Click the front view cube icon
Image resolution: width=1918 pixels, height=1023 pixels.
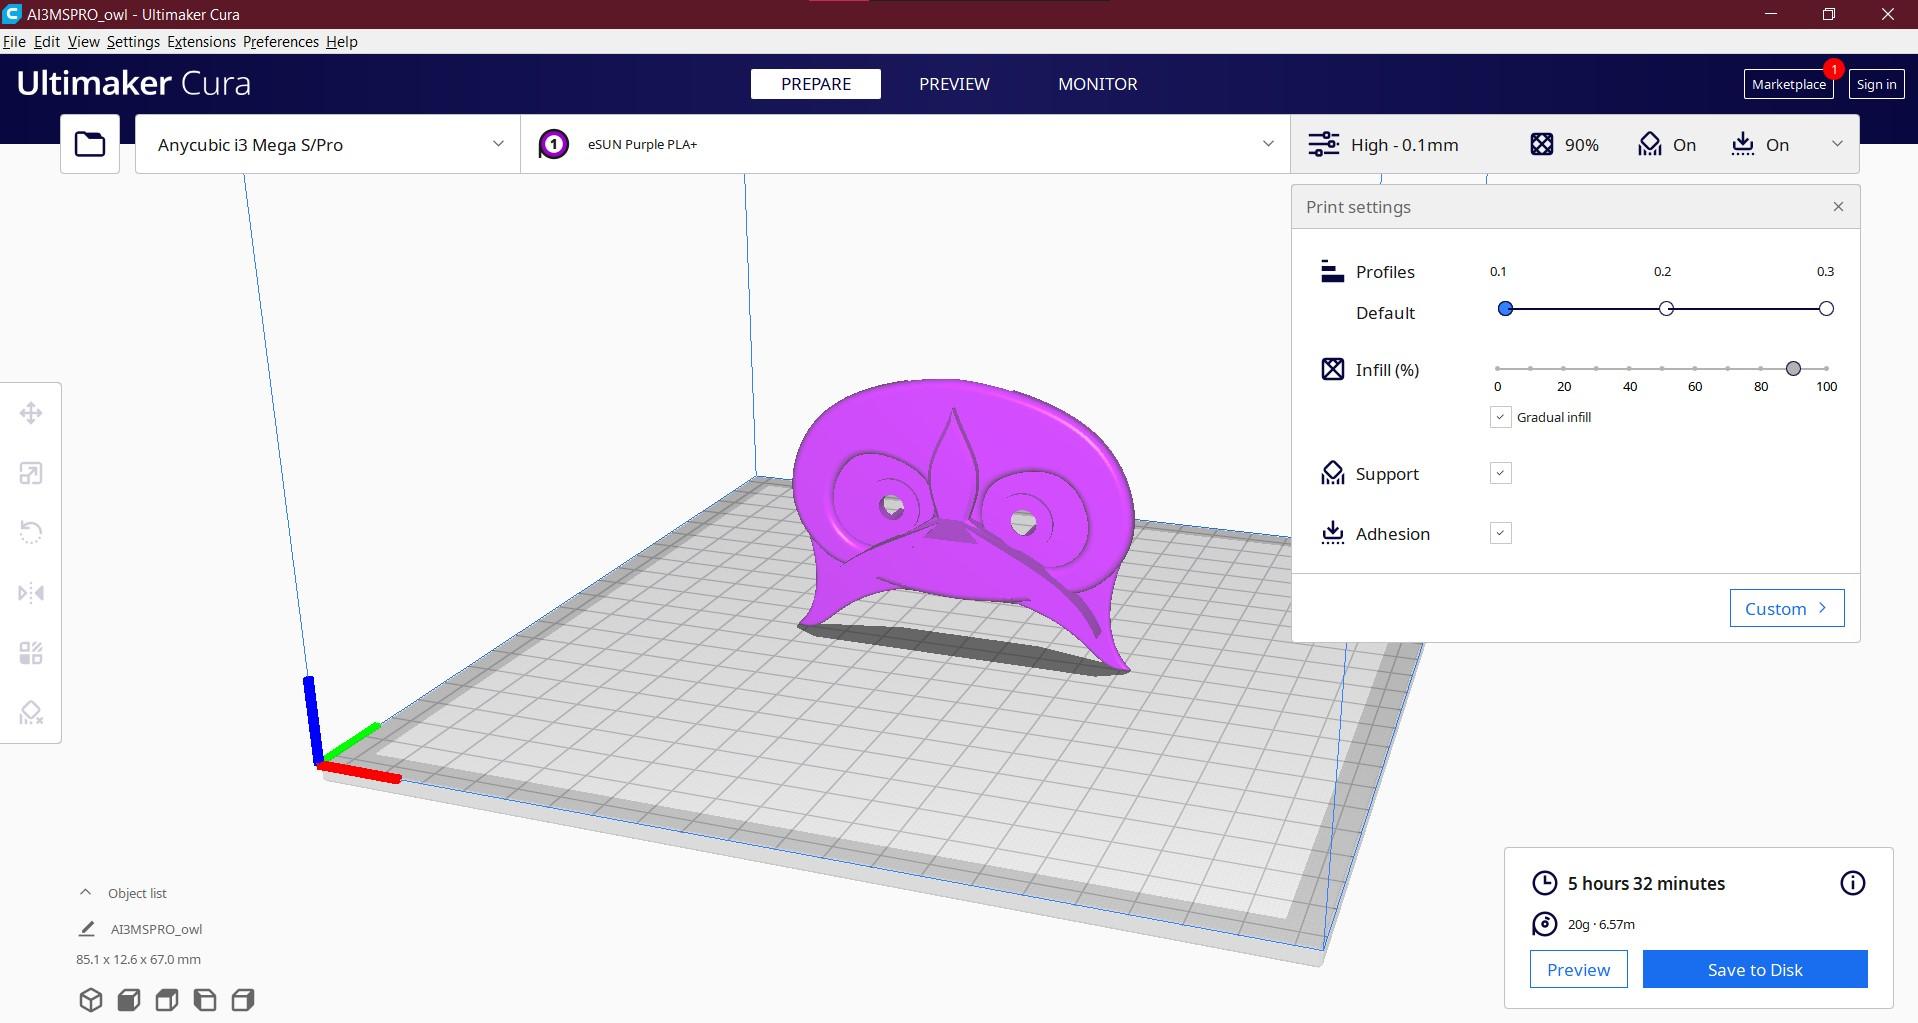pos(128,999)
